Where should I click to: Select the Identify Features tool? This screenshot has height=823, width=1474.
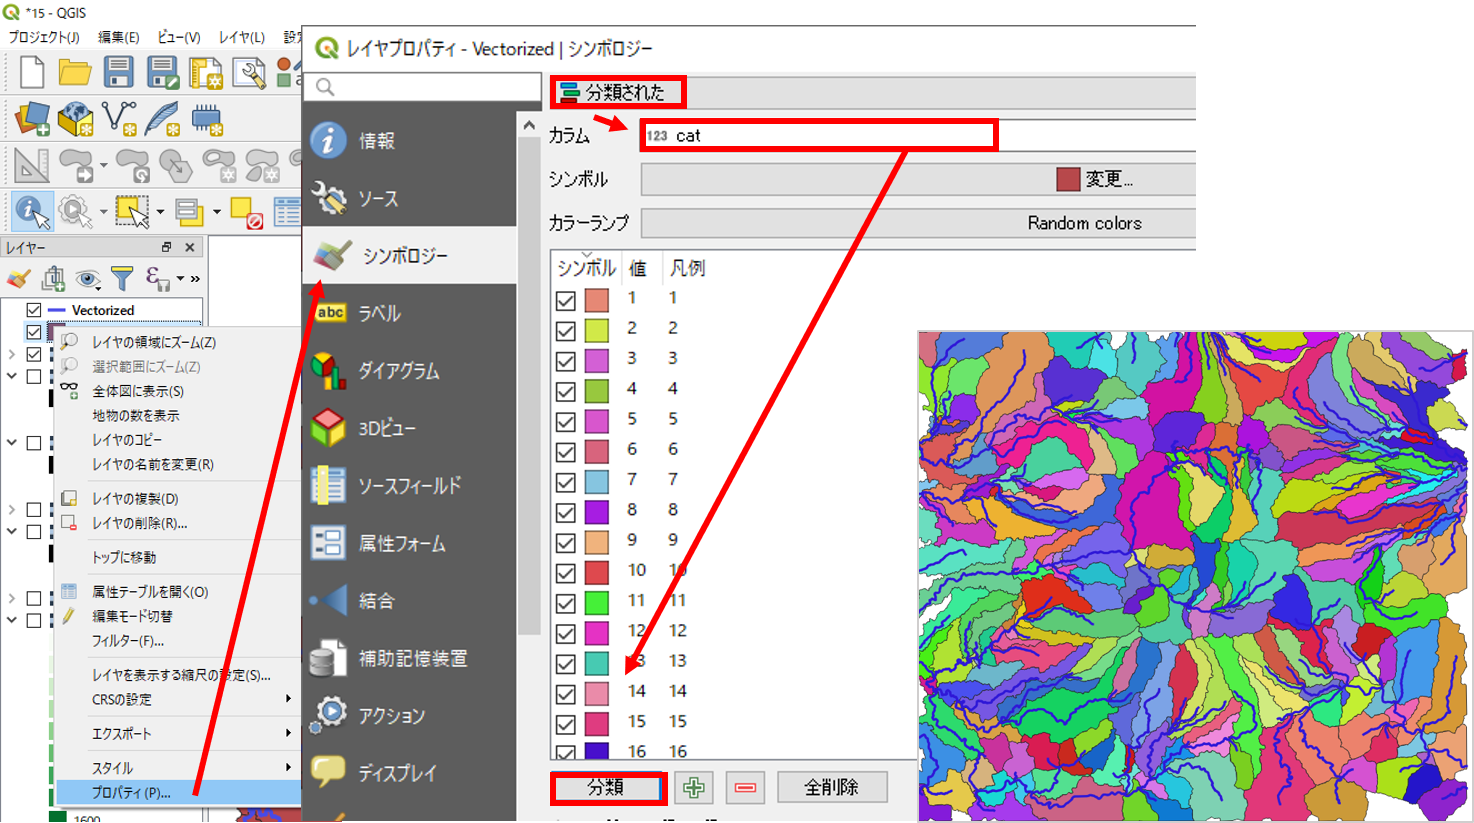32,211
